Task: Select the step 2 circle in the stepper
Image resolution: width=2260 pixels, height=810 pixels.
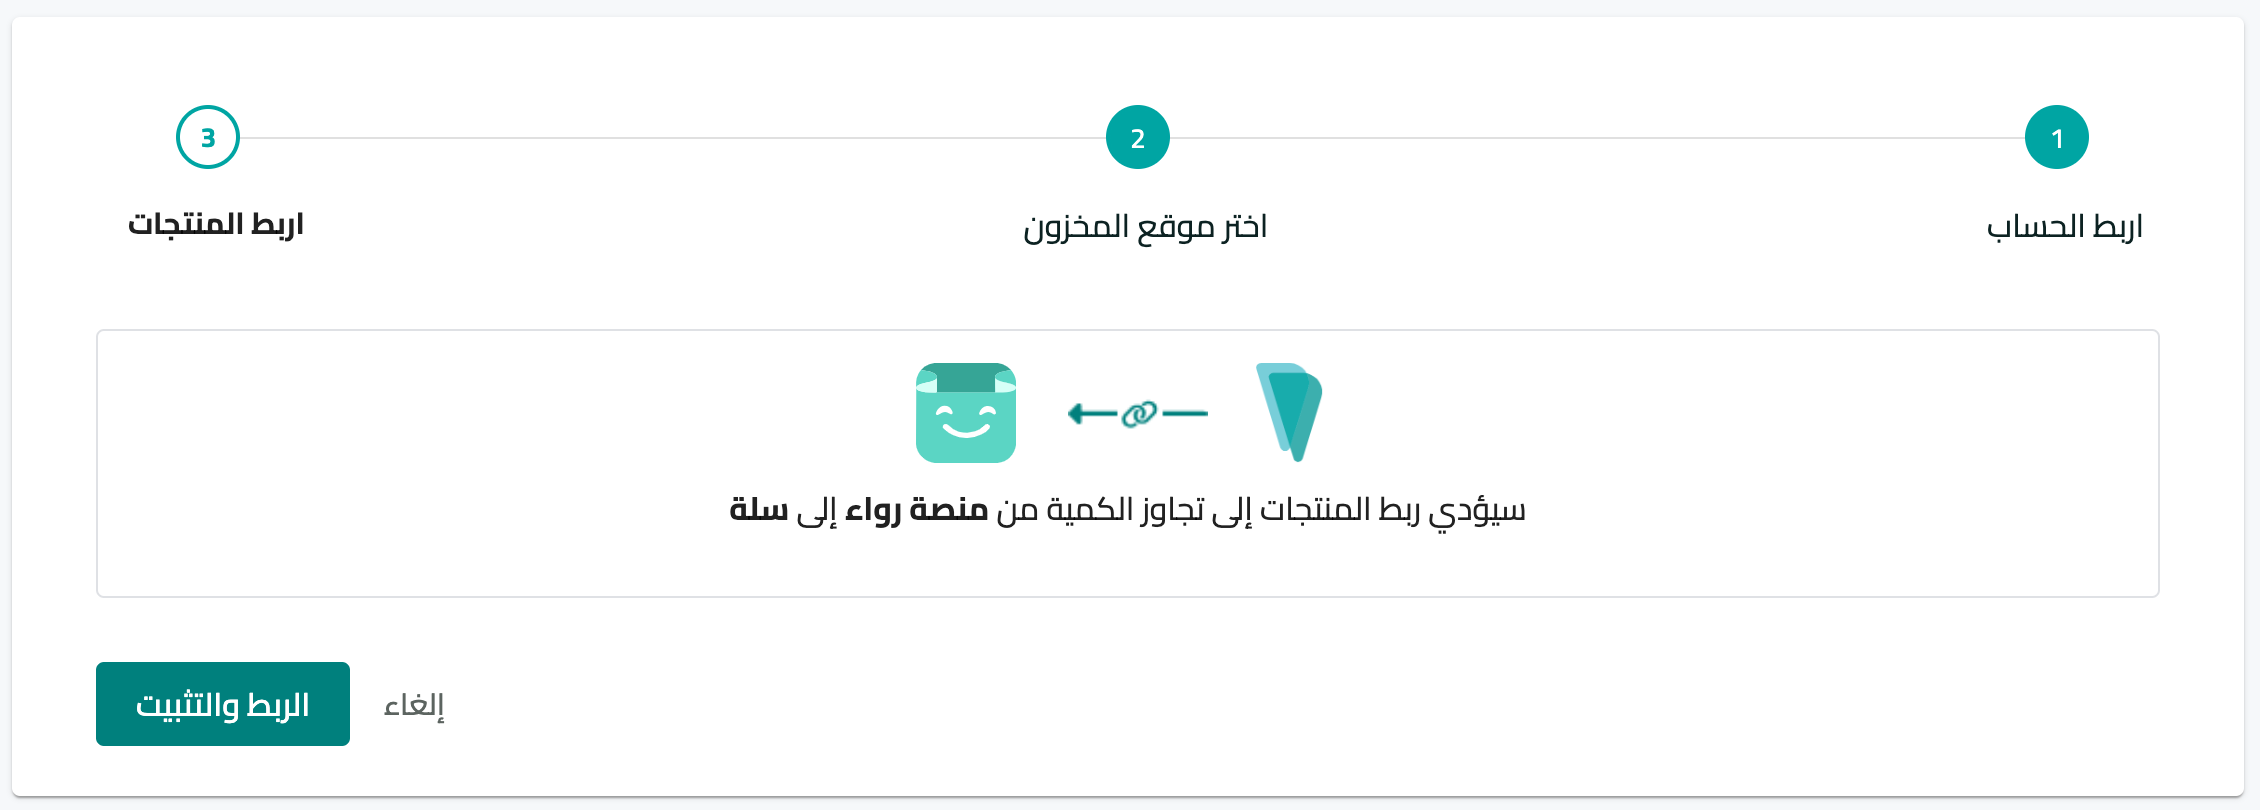Action: pos(1137,137)
